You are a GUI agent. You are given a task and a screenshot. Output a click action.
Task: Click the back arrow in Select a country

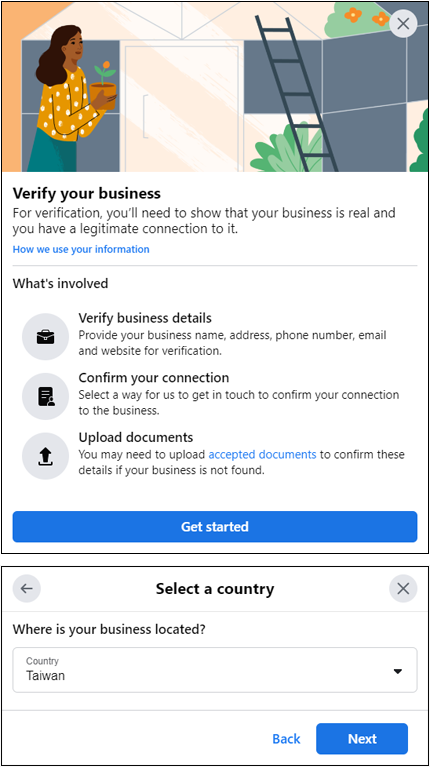(x=26, y=588)
